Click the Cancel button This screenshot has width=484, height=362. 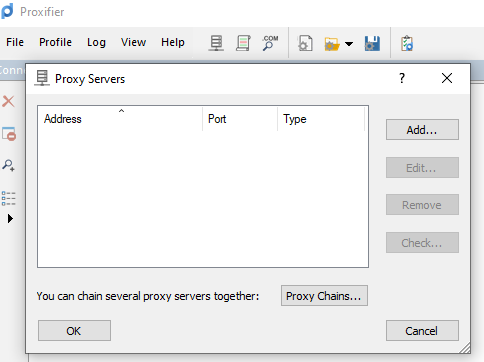click(x=422, y=331)
